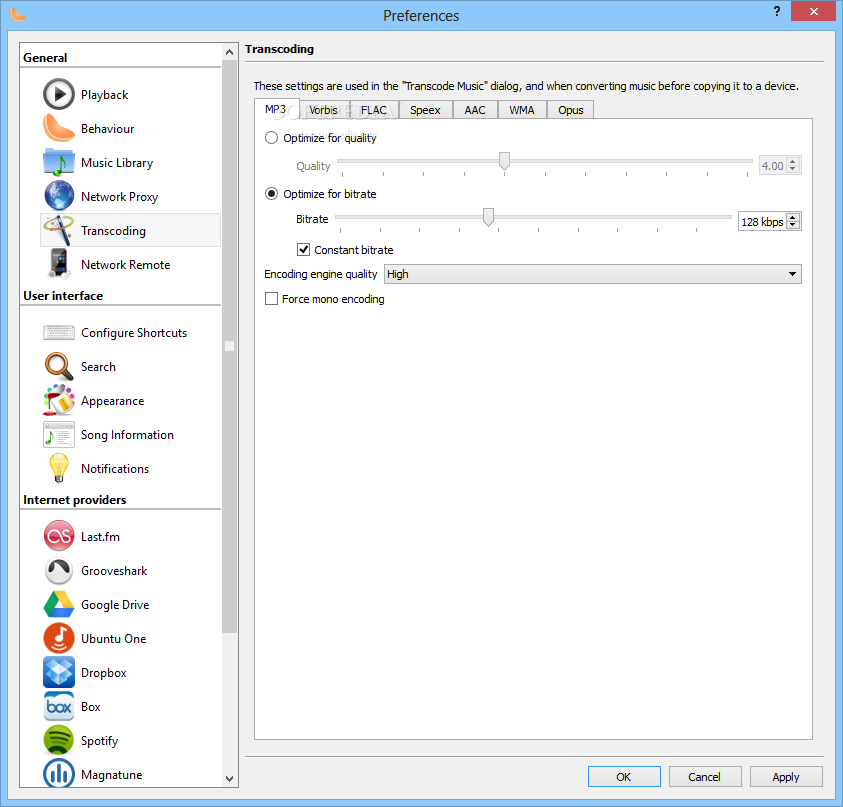
Task: Switch to the Speex tab
Action: pyautogui.click(x=425, y=110)
